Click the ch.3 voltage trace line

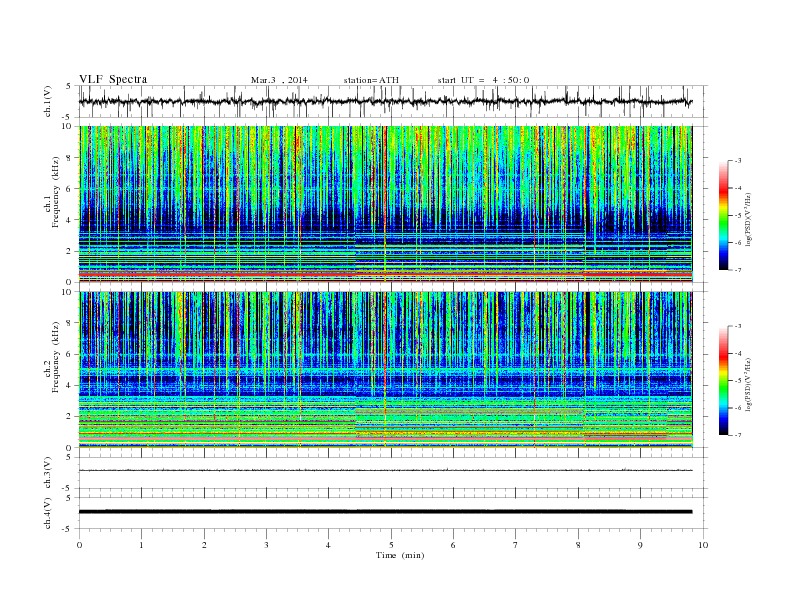[386, 471]
